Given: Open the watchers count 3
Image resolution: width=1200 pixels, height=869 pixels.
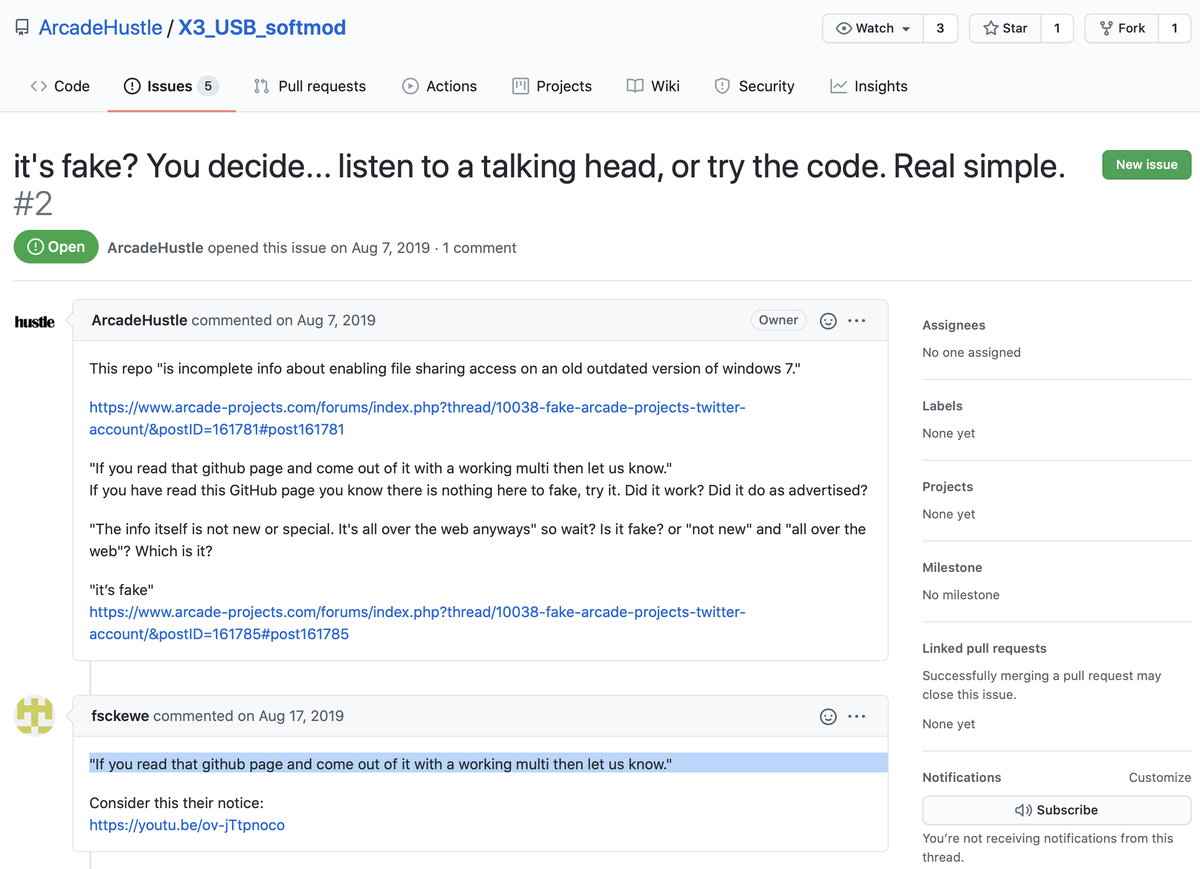Looking at the screenshot, I should point(940,28).
